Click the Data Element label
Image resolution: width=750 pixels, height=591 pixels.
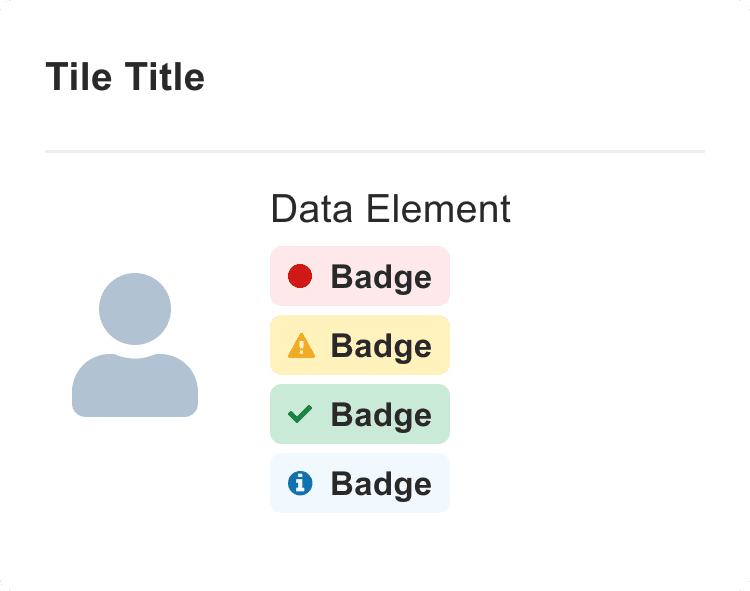(x=390, y=209)
